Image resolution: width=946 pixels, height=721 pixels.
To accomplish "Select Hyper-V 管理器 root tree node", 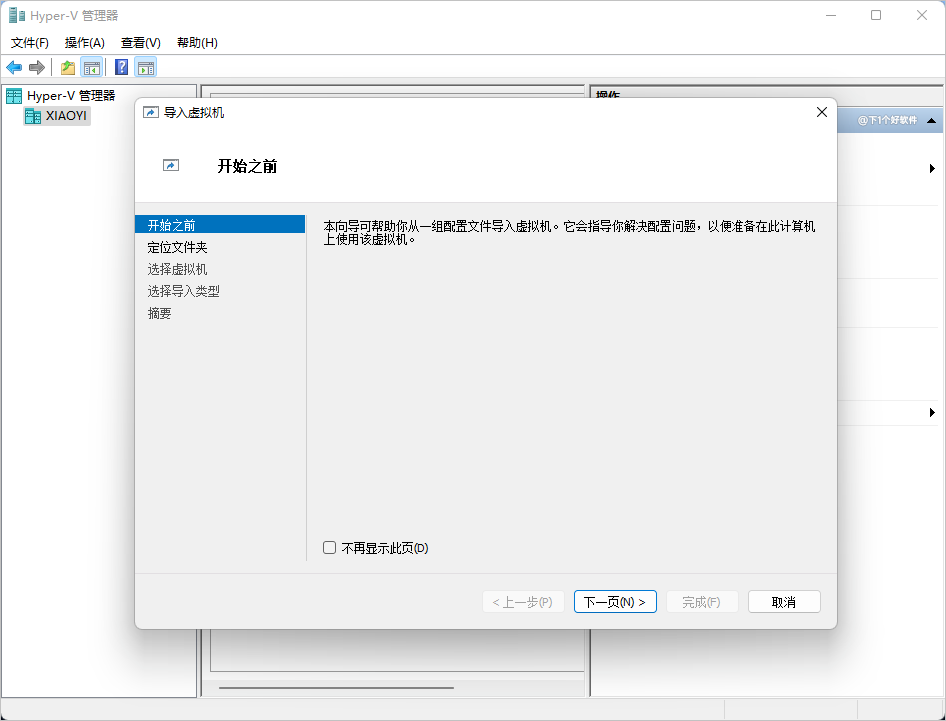I will pos(60,95).
